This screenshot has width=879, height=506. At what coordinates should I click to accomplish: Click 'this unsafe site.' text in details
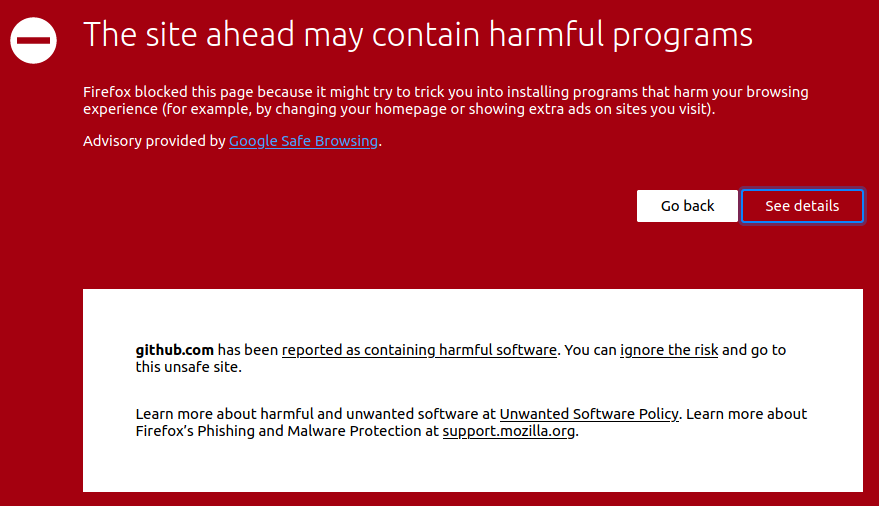[x=189, y=367]
